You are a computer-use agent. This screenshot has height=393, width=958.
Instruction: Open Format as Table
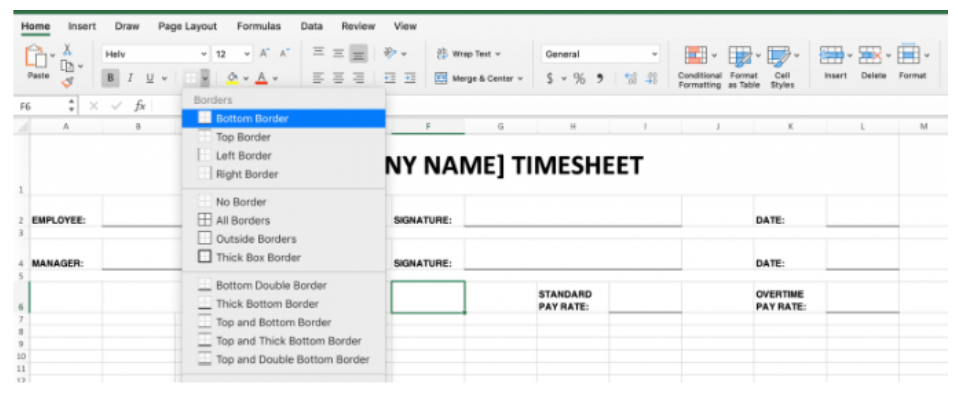(744, 67)
